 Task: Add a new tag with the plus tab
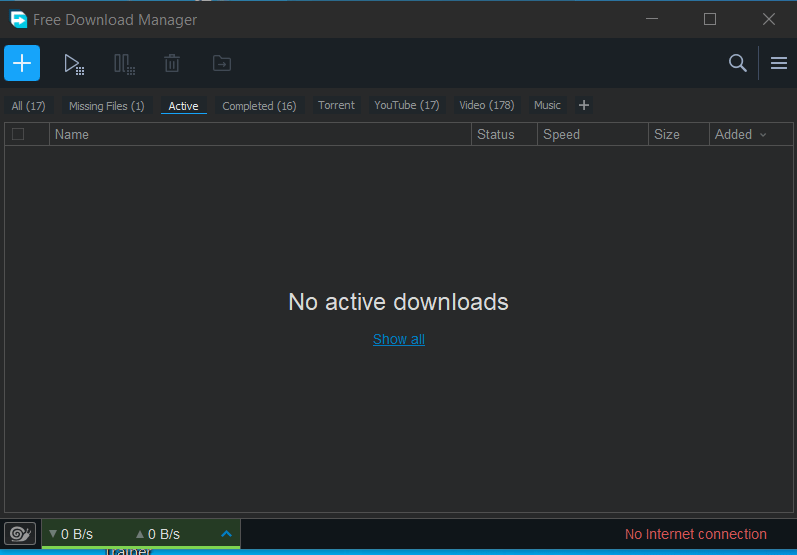(x=584, y=105)
